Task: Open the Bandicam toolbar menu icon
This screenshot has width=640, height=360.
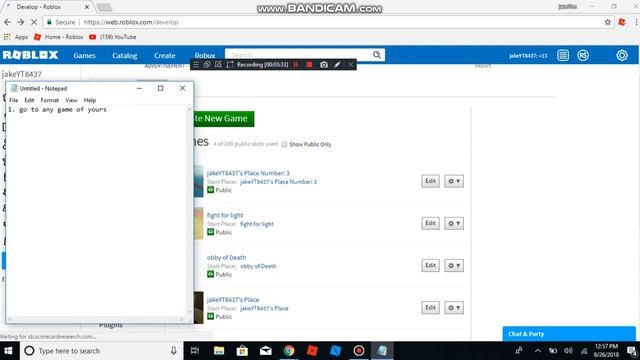Action: pos(196,64)
